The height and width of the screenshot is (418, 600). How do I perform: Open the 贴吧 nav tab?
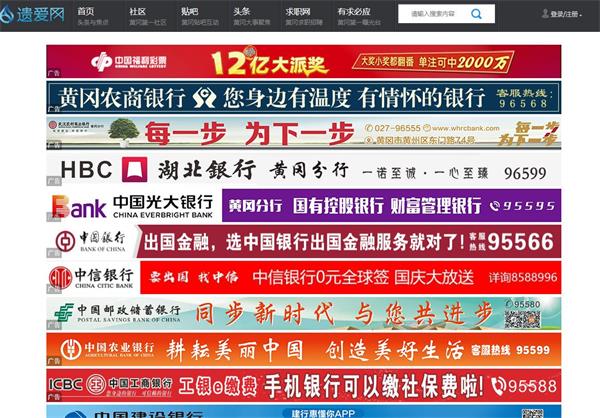(x=200, y=16)
